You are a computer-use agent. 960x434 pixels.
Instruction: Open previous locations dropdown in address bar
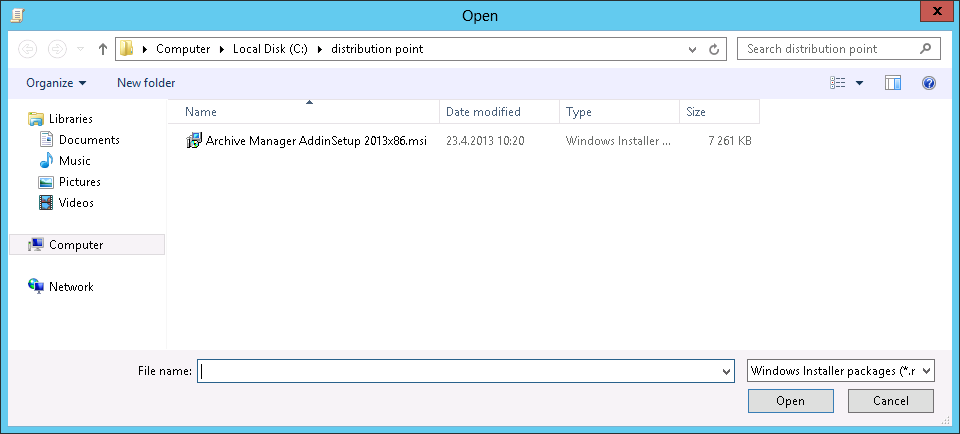pyautogui.click(x=692, y=50)
